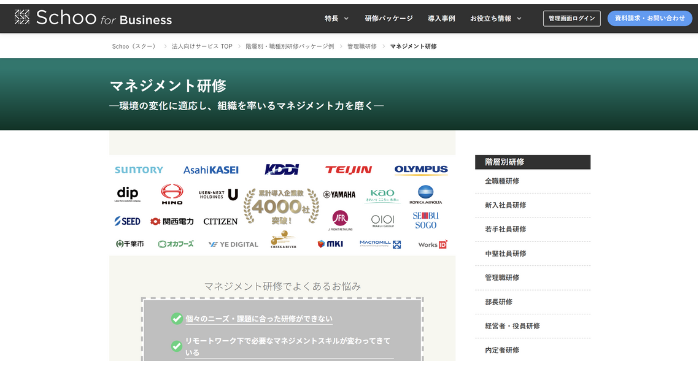Click the オカフーズ logo
This screenshot has width=698, height=365.
pyautogui.click(x=176, y=244)
